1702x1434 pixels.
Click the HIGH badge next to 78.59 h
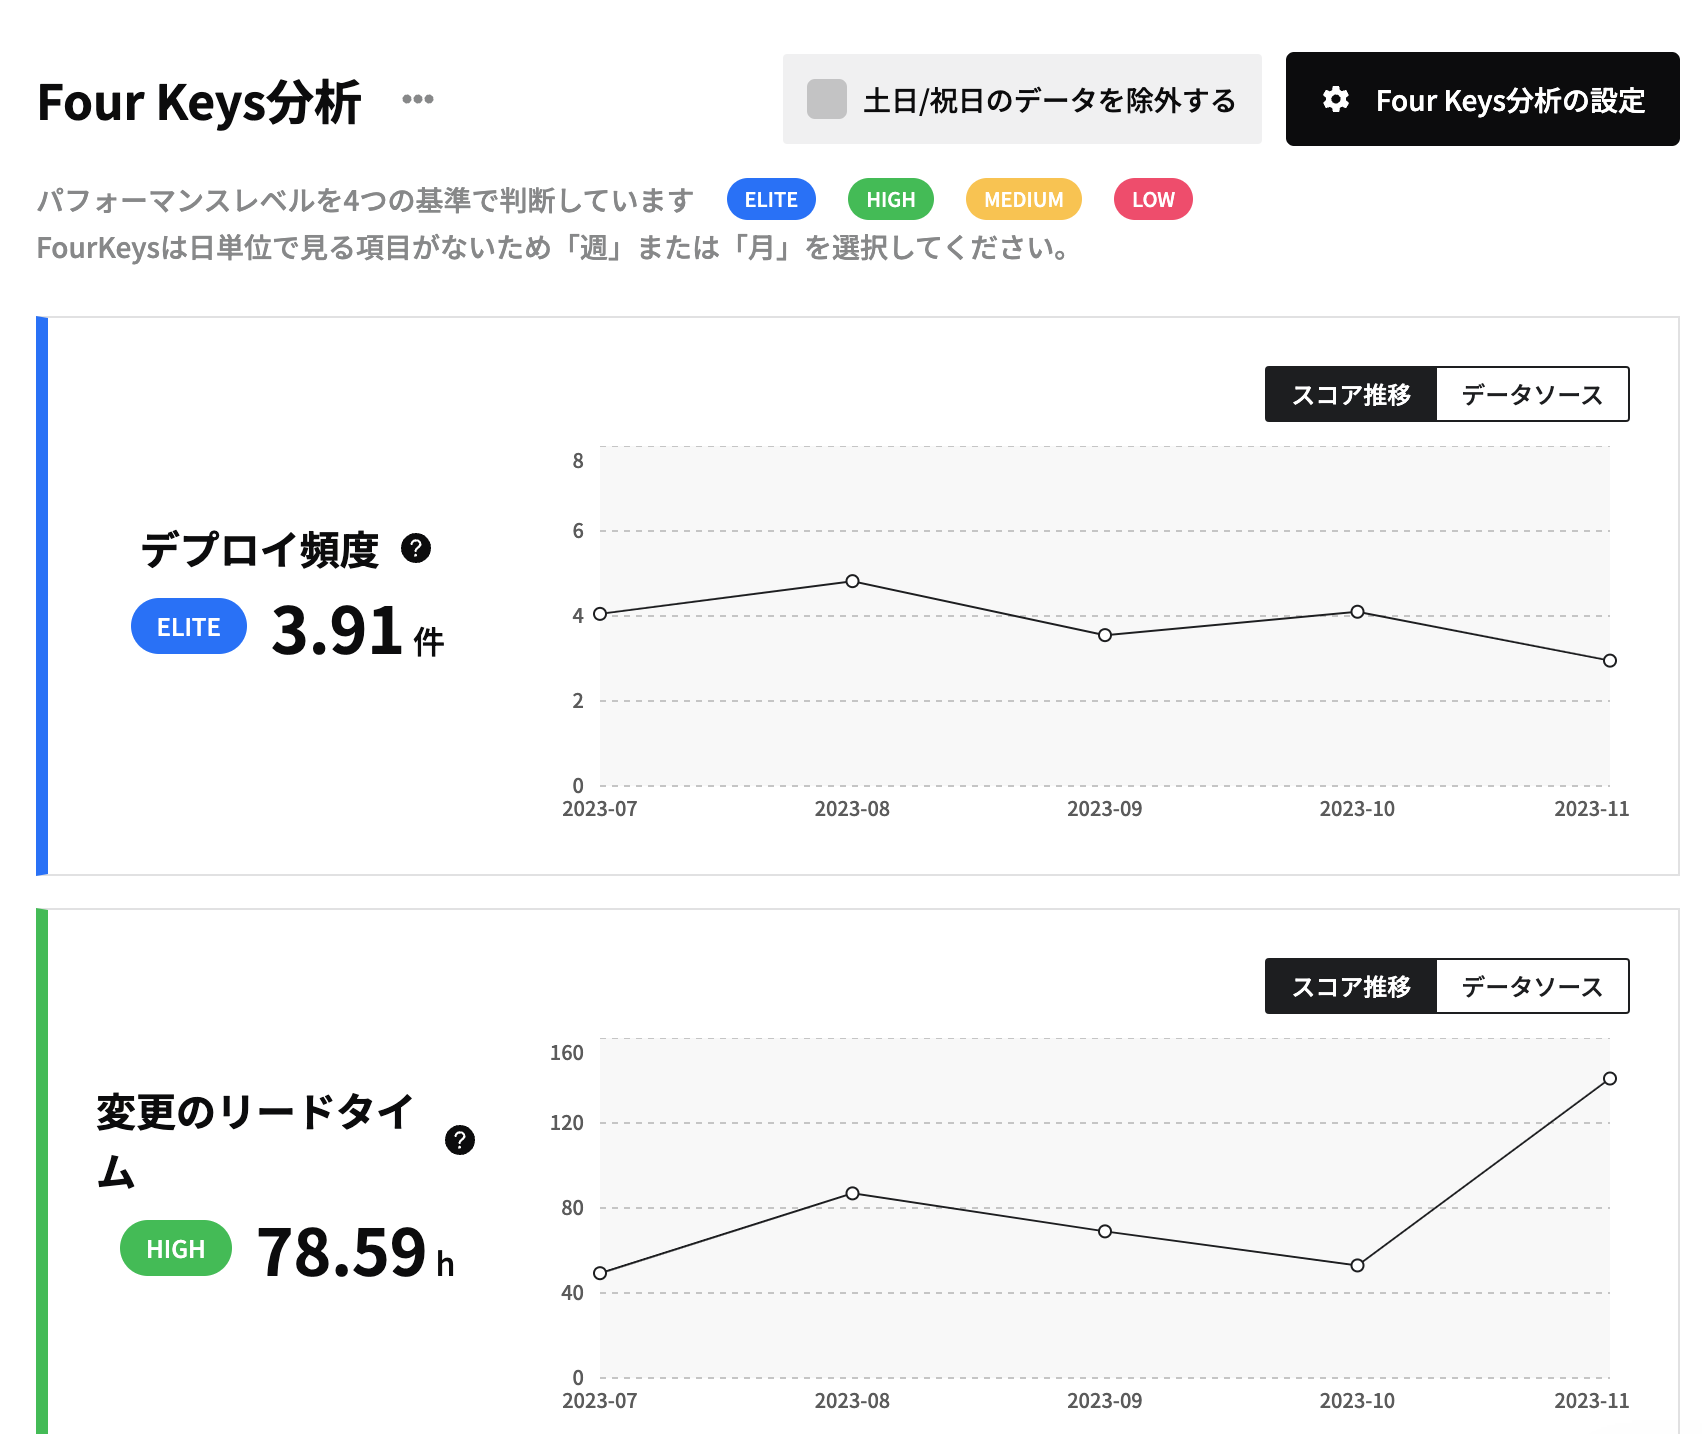(176, 1248)
